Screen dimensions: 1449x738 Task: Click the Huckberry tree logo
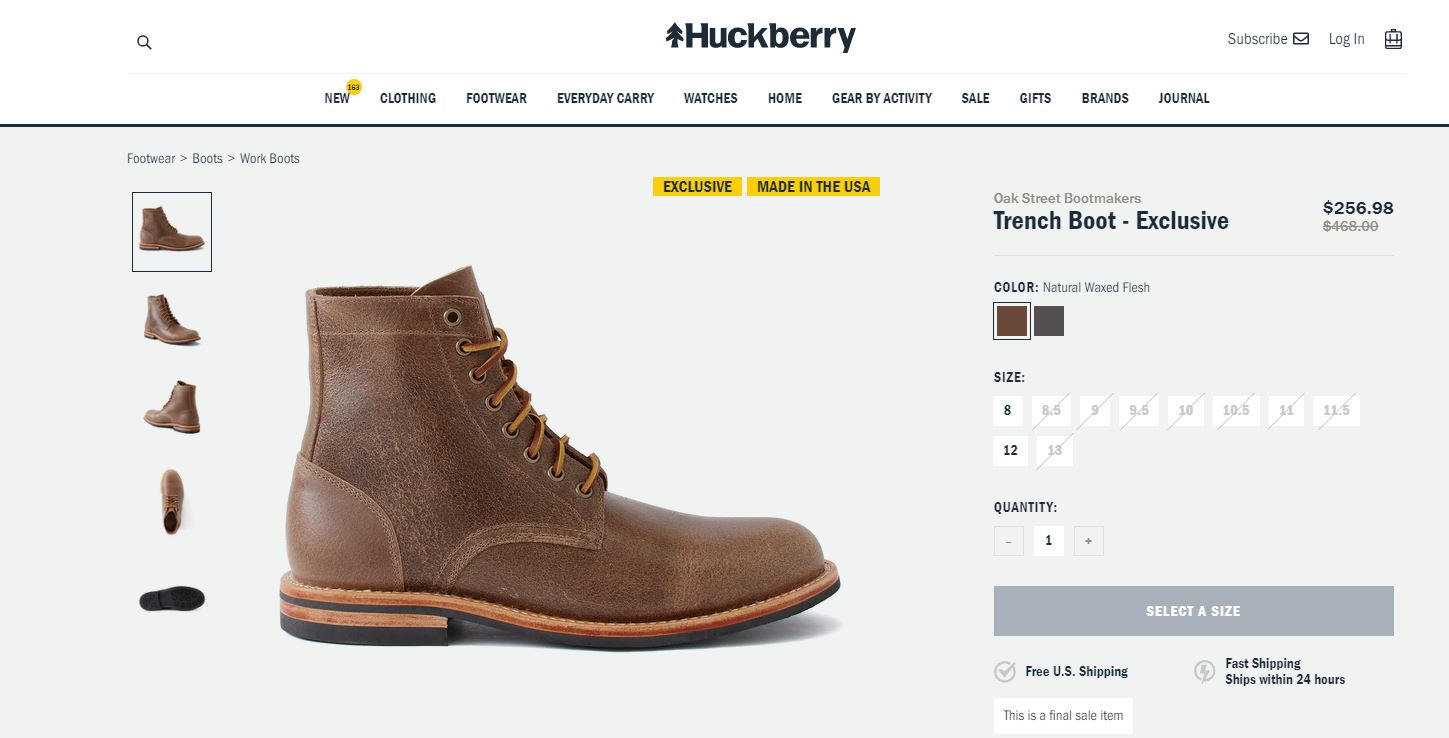pyautogui.click(x=676, y=36)
